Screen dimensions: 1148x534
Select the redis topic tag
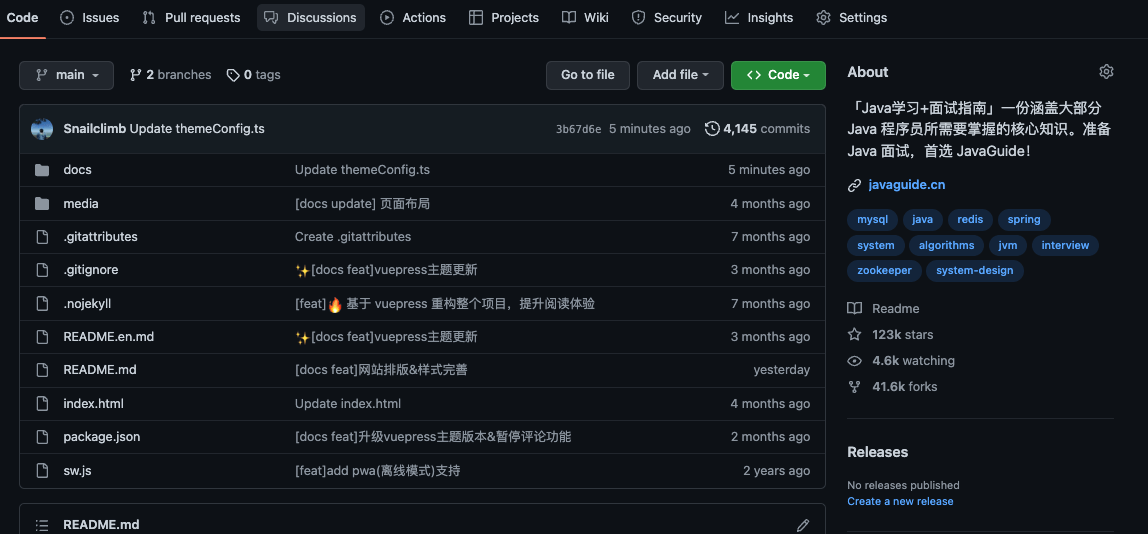point(970,219)
